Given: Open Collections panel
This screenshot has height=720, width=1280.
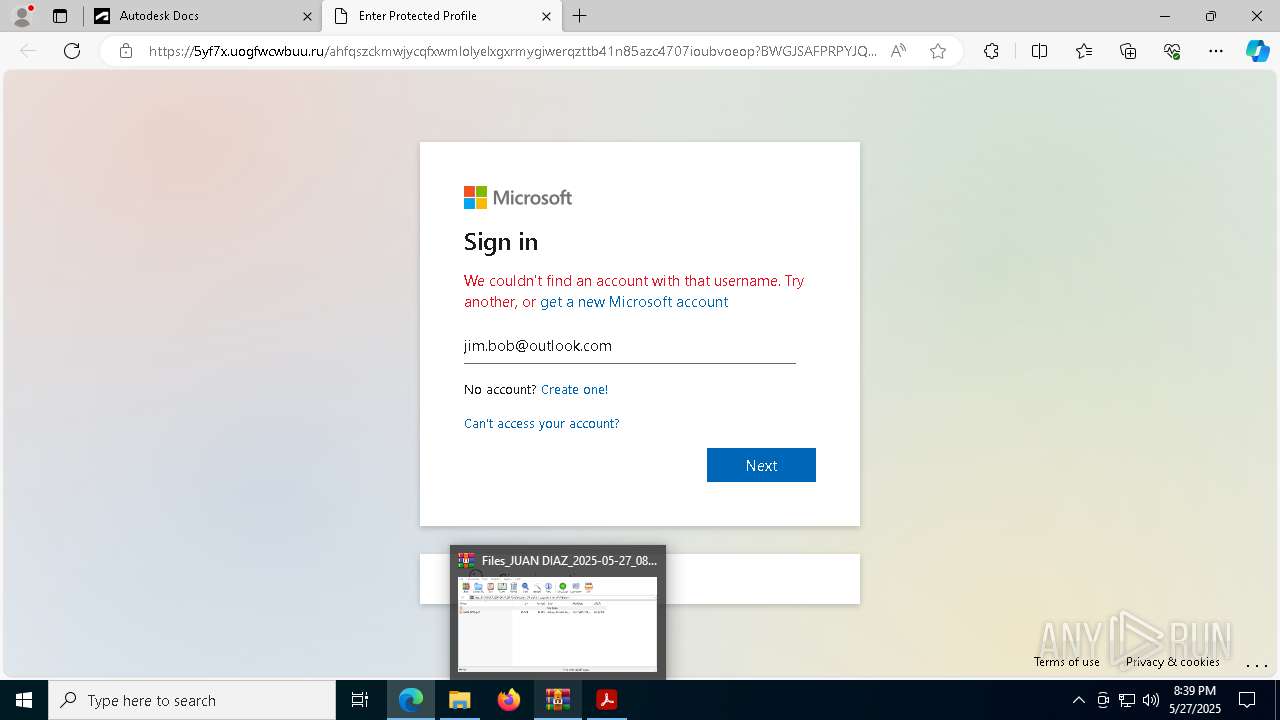Looking at the screenshot, I should (1128, 51).
